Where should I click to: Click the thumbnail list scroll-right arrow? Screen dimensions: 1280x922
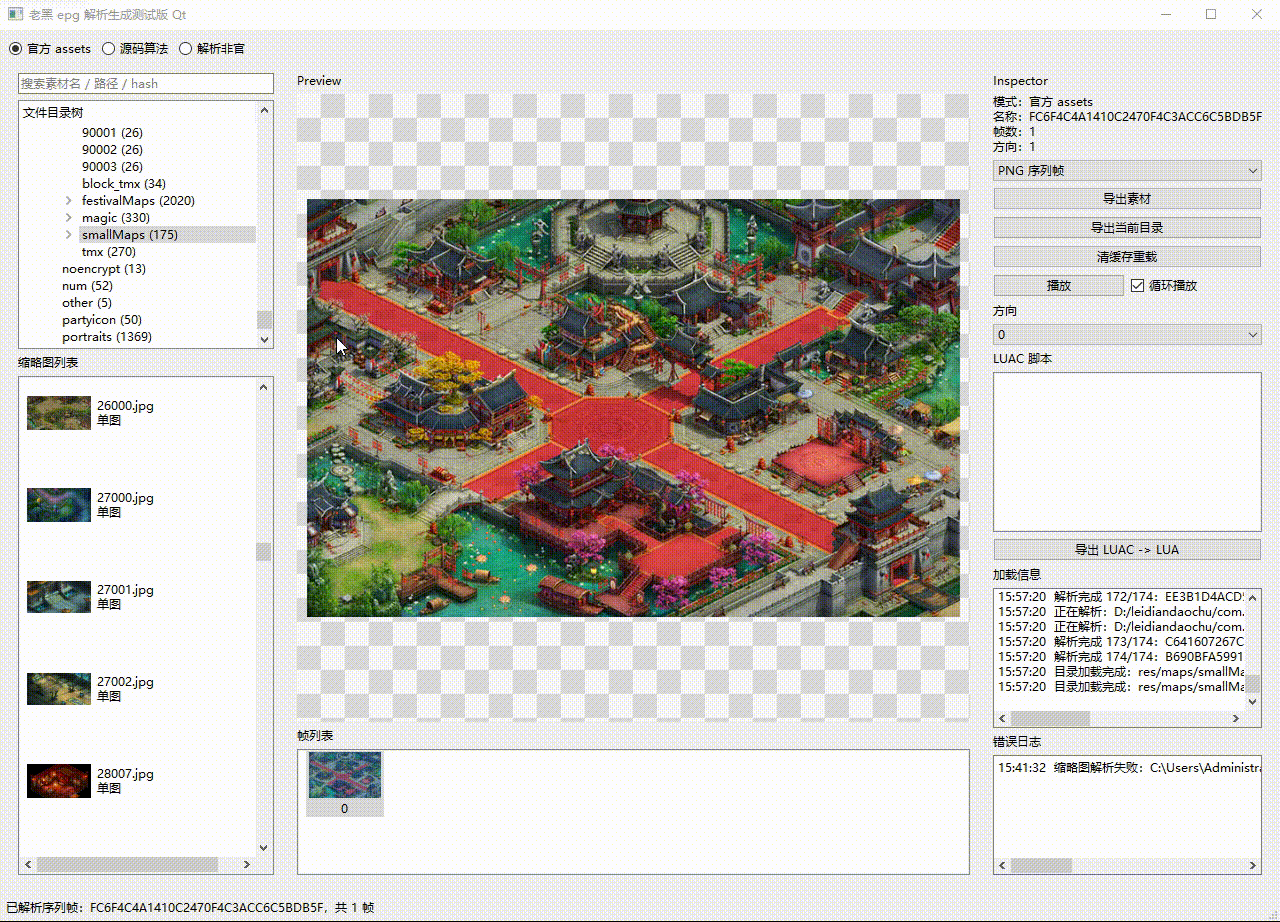247,865
